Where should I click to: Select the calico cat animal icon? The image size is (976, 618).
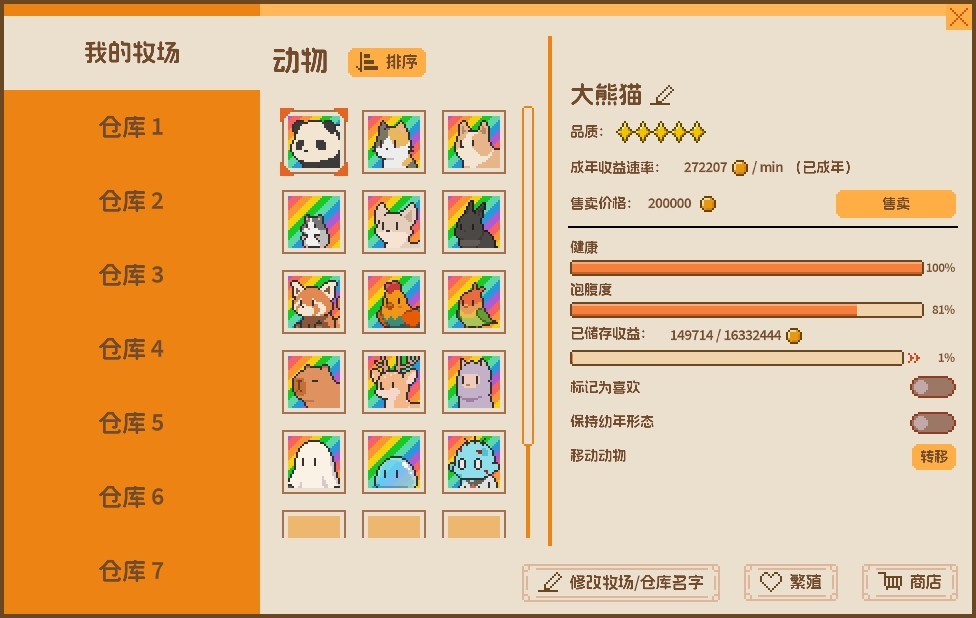[x=394, y=142]
